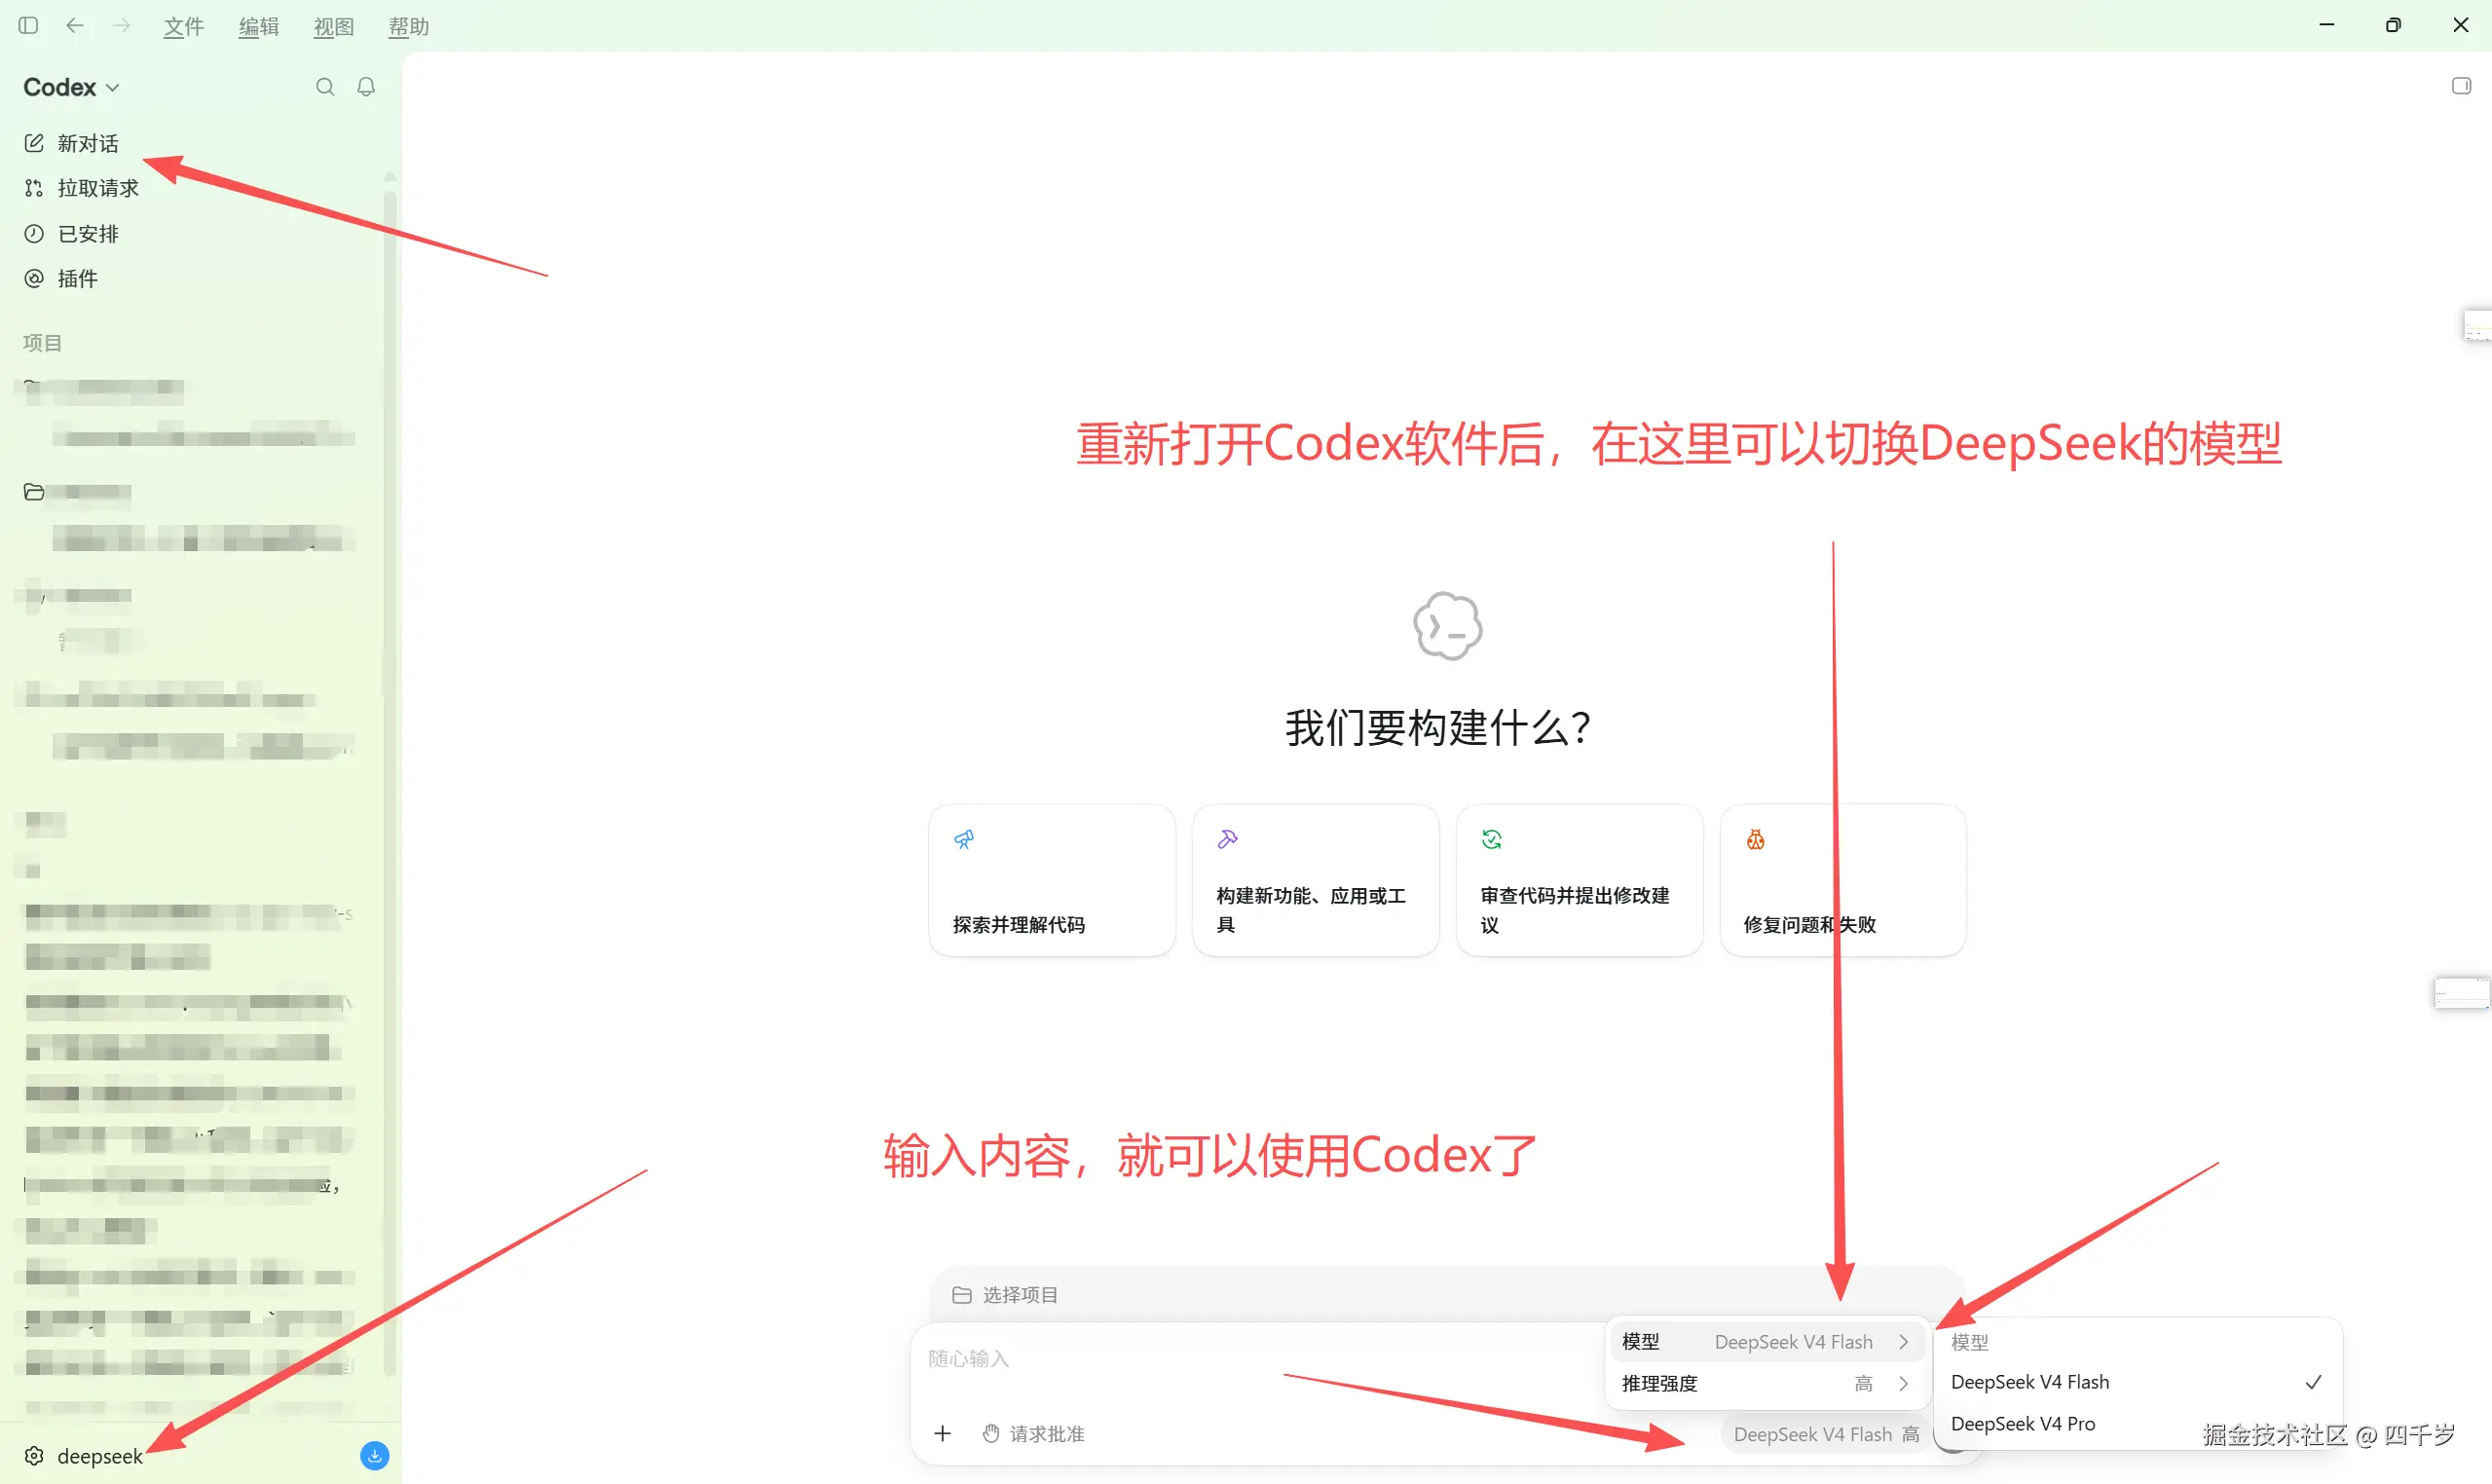The image size is (2492, 1484).
Task: Click the hand icon for 请求批准
Action: pyautogui.click(x=991, y=1433)
